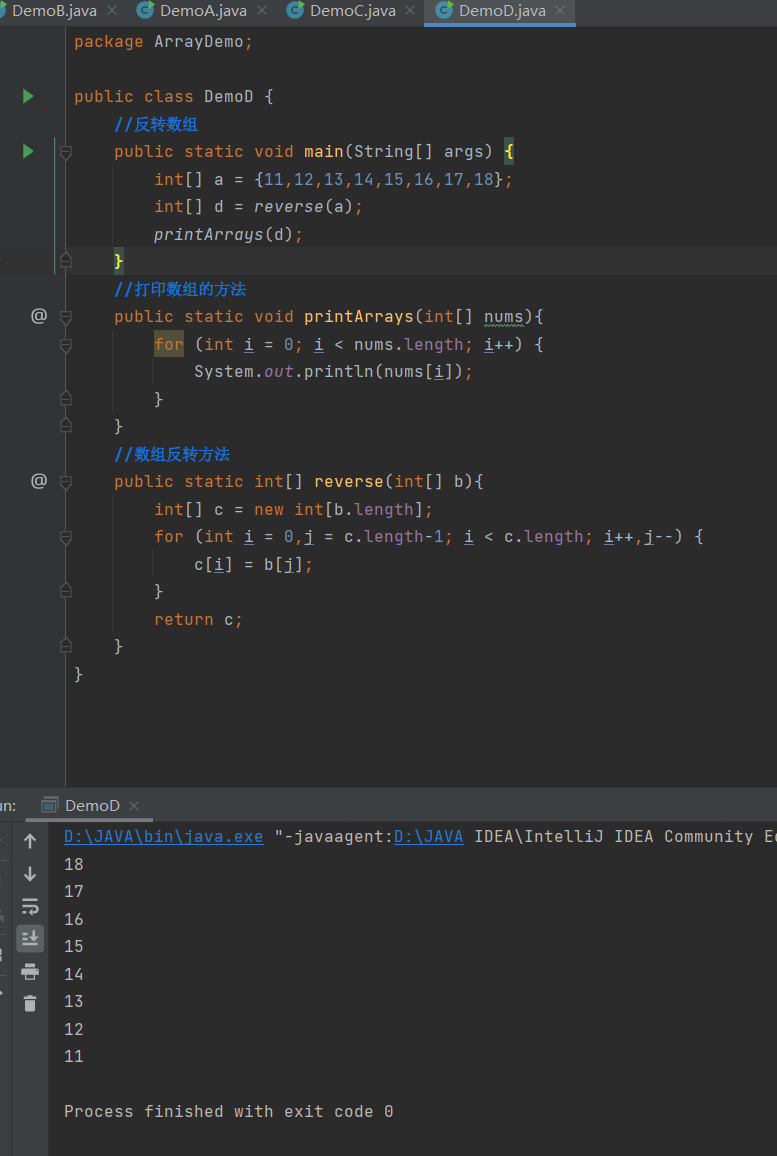
Task: Click run arrow beside main method
Action: pos(28,151)
